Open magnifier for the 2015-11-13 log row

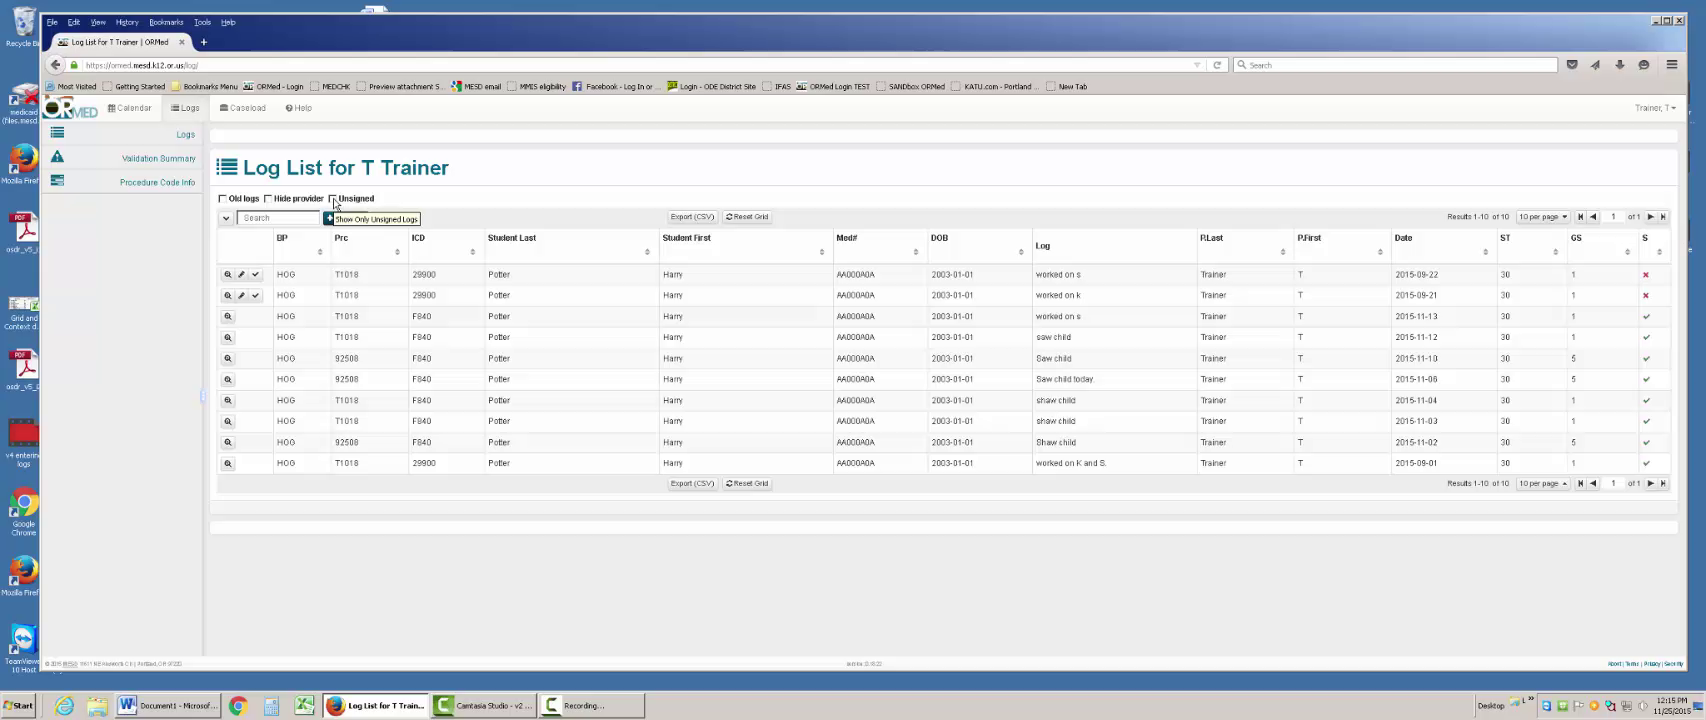[228, 316]
